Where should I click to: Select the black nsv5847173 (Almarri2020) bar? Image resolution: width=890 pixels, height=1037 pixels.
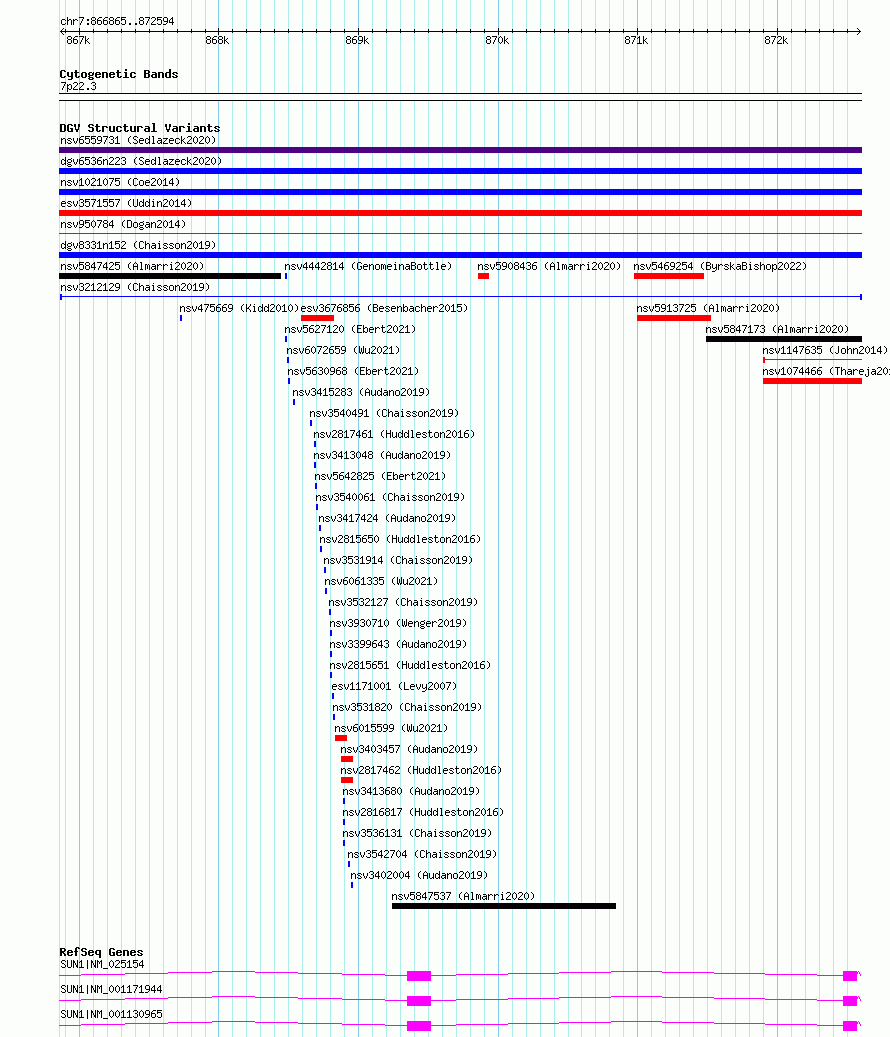pos(784,339)
